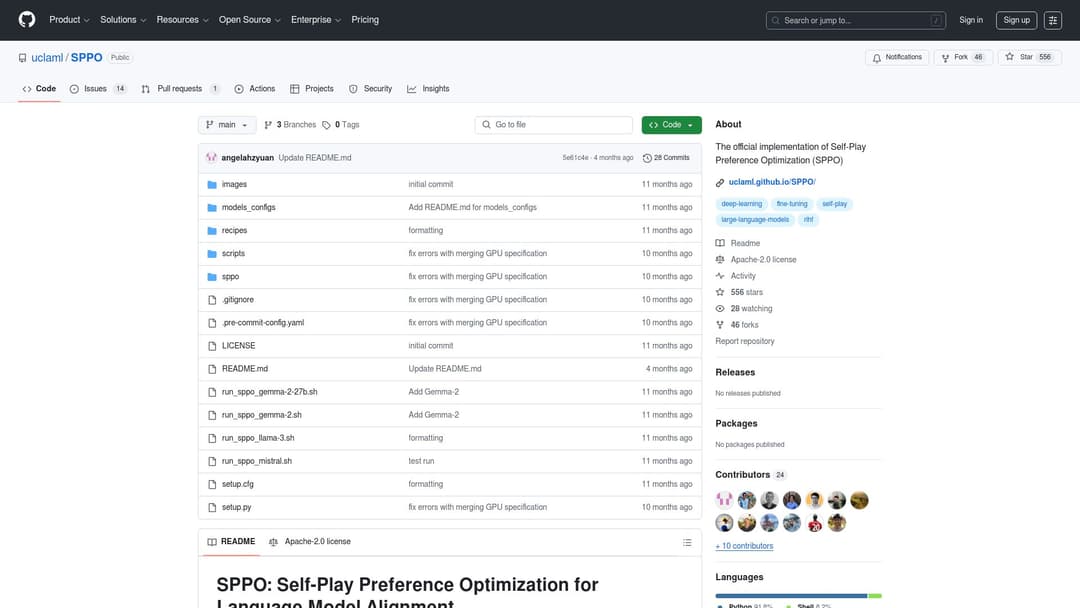
Task: Star the SPPO repository
Action: click(1029, 58)
